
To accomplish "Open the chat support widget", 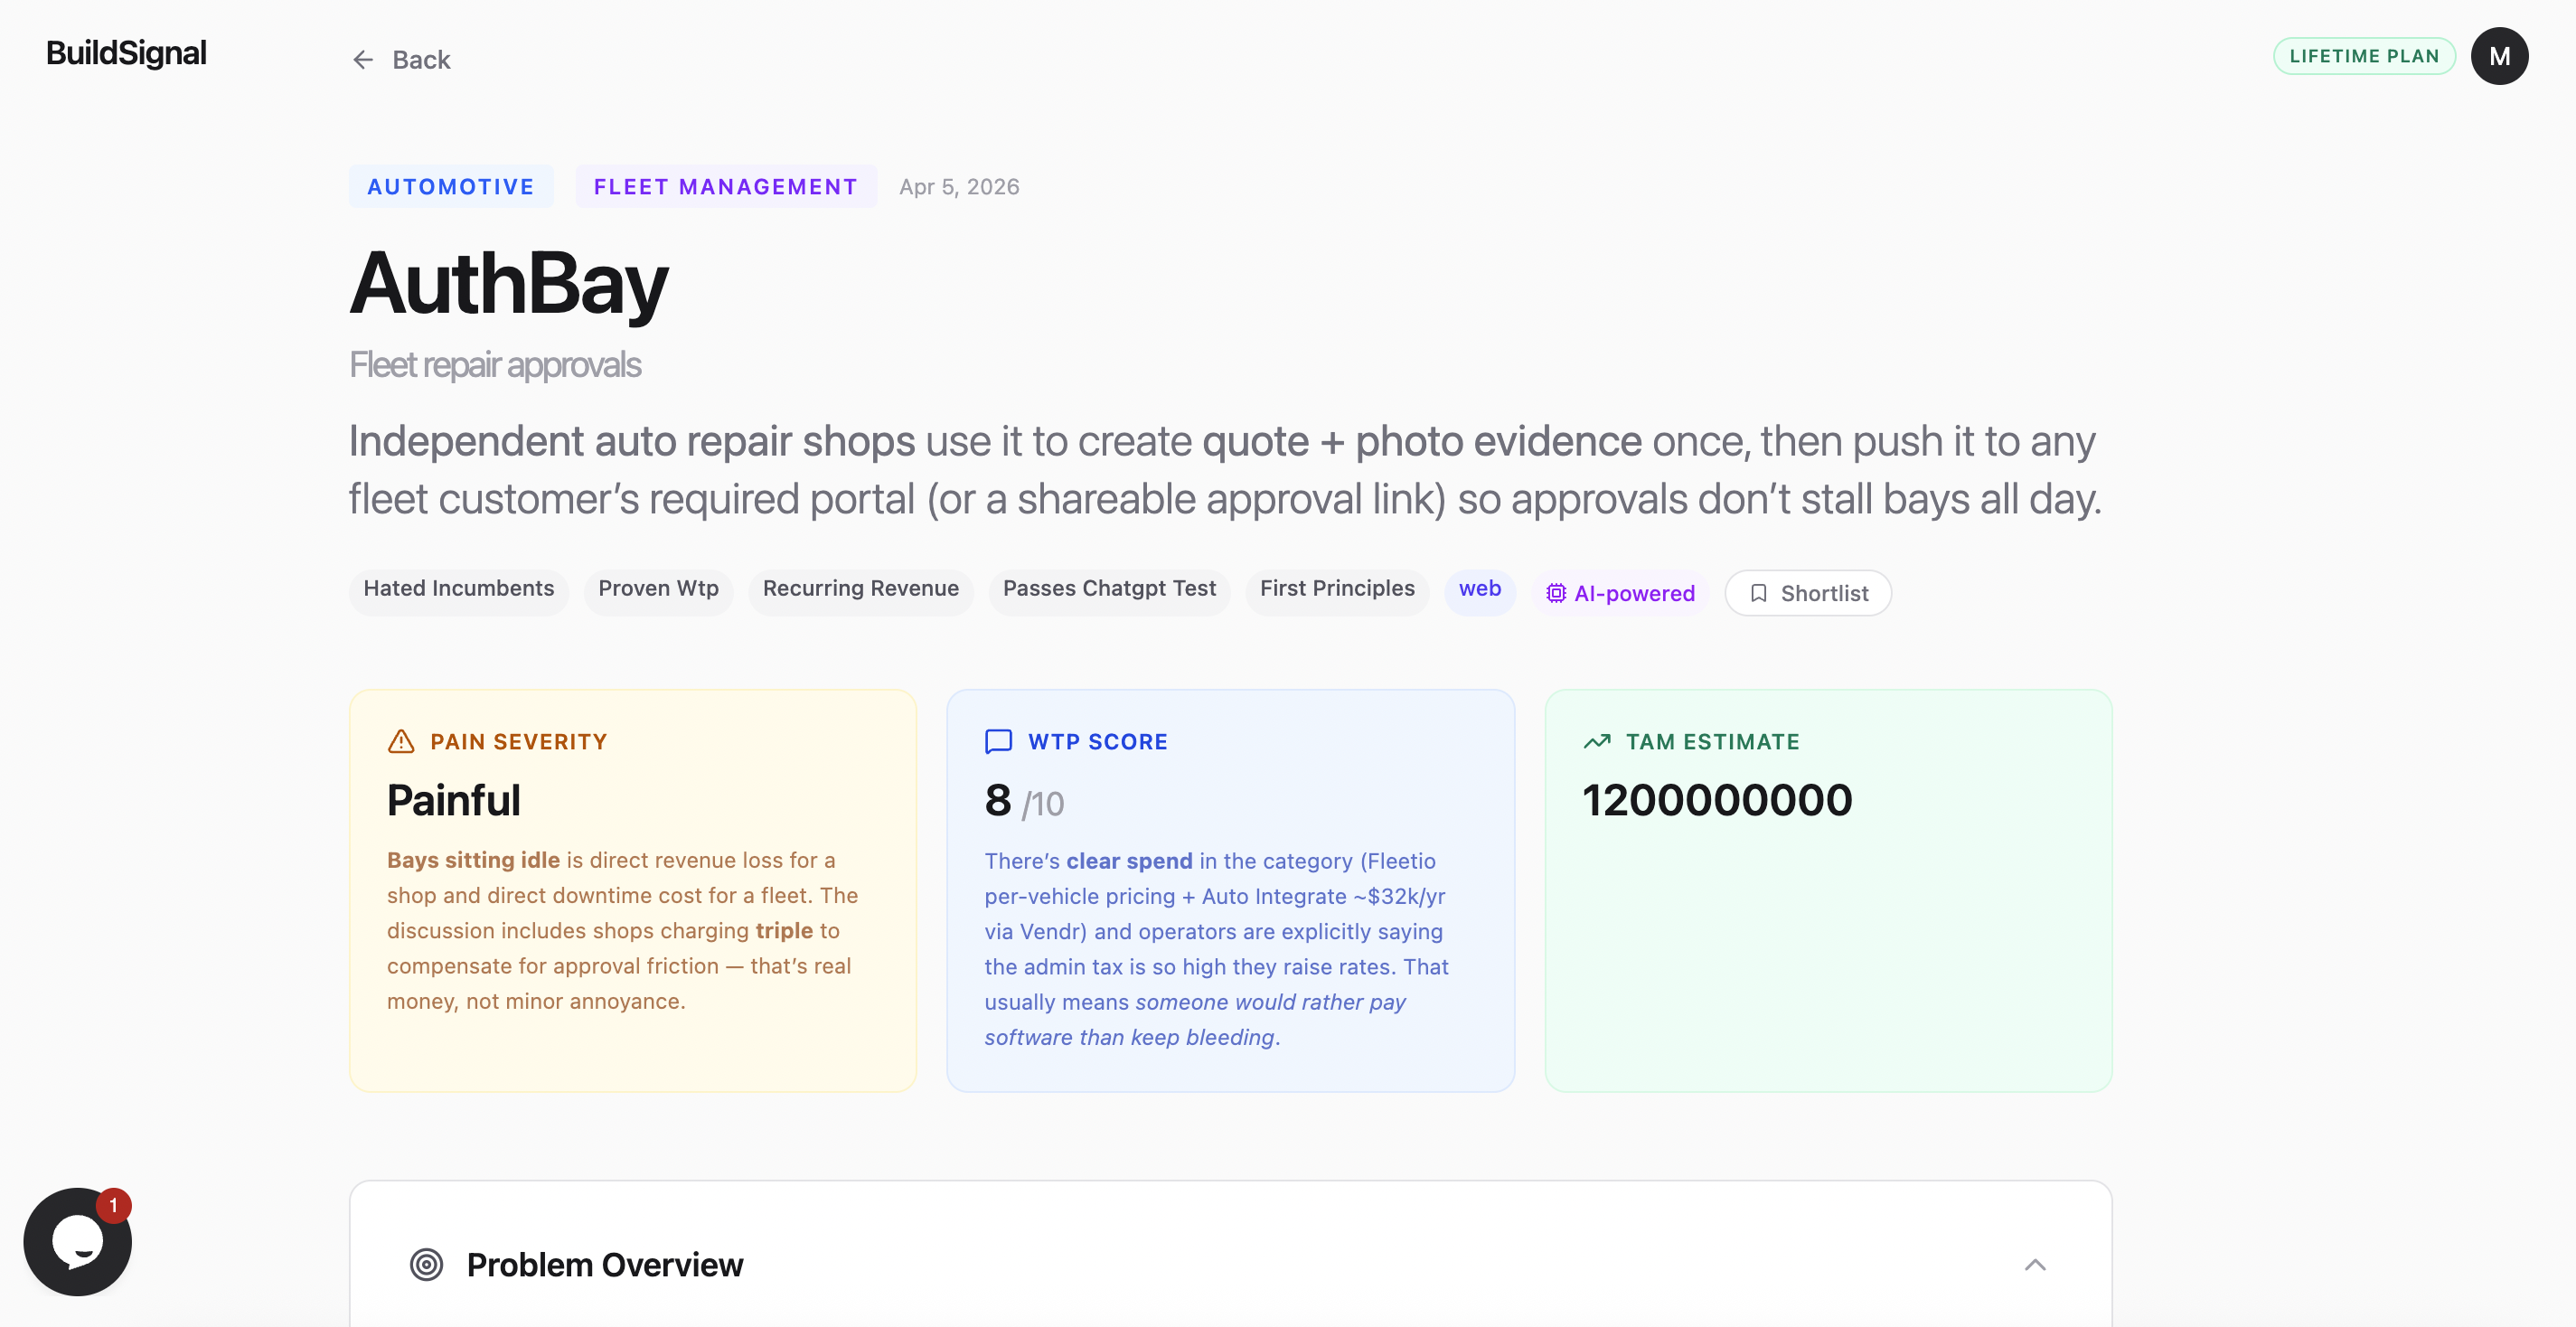I will click(77, 1242).
